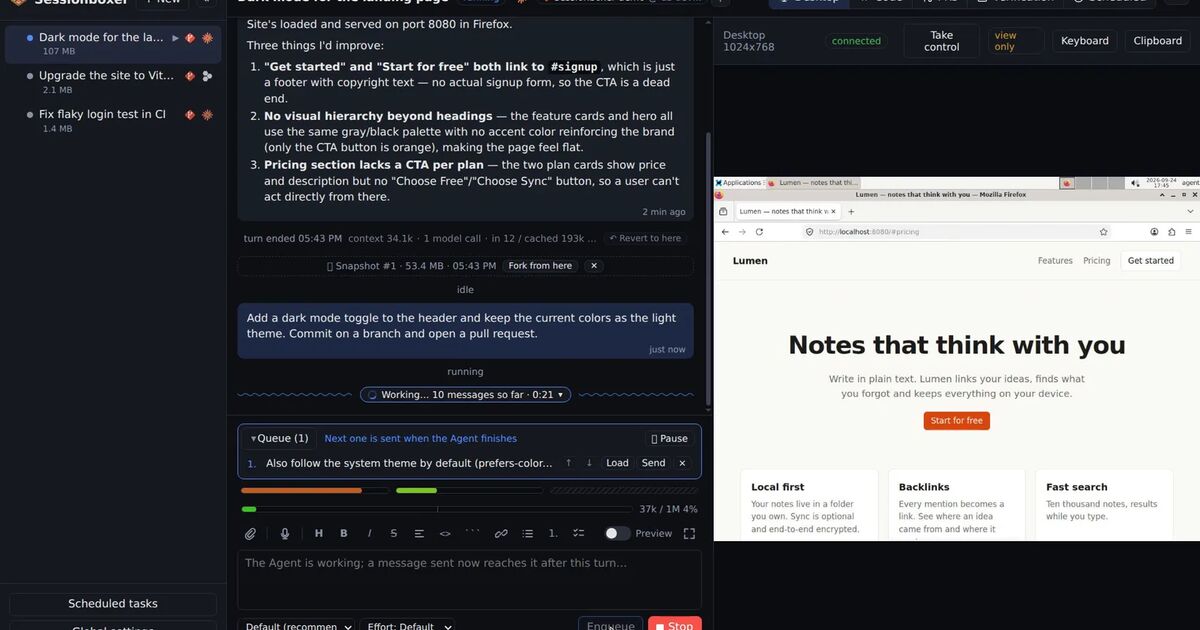Open the Pricing link on the Lumen page

pyautogui.click(x=1097, y=260)
